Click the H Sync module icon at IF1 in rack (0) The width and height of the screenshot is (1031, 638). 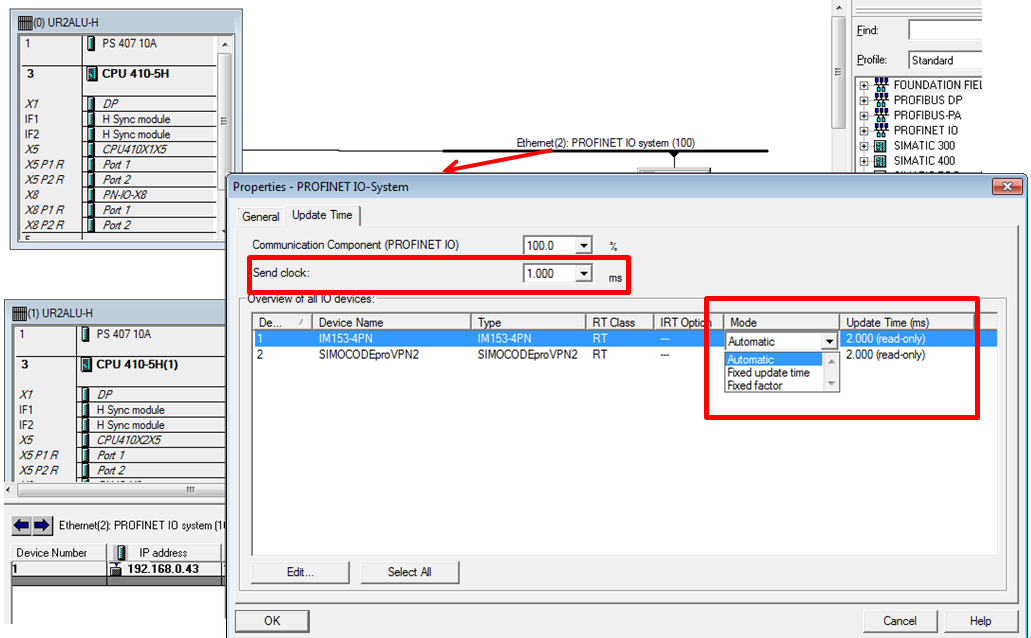pos(91,119)
